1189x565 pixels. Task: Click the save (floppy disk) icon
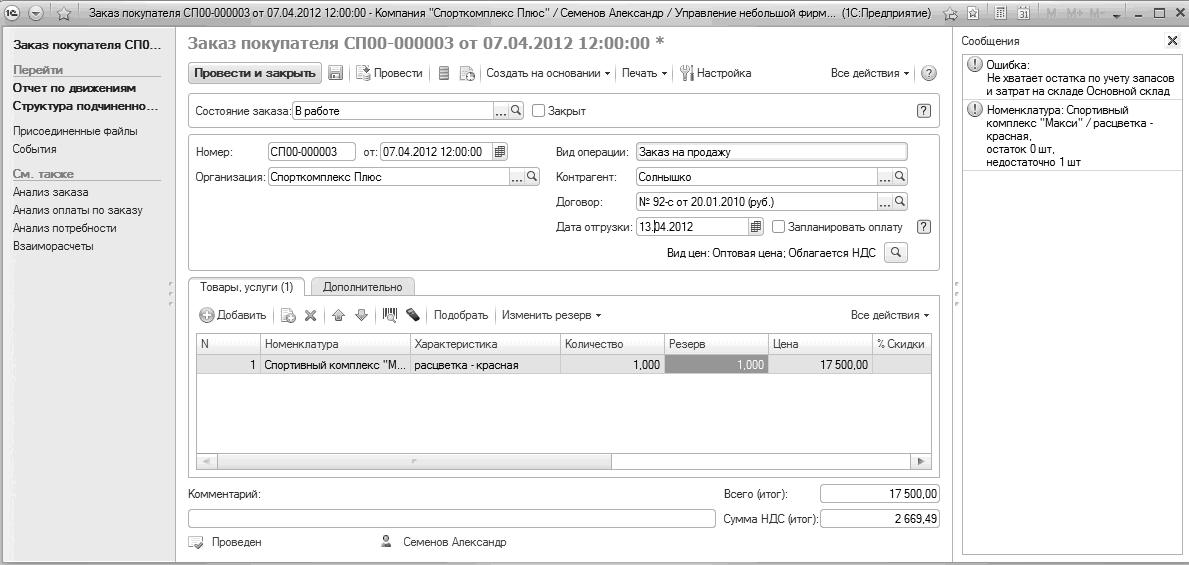(335, 73)
